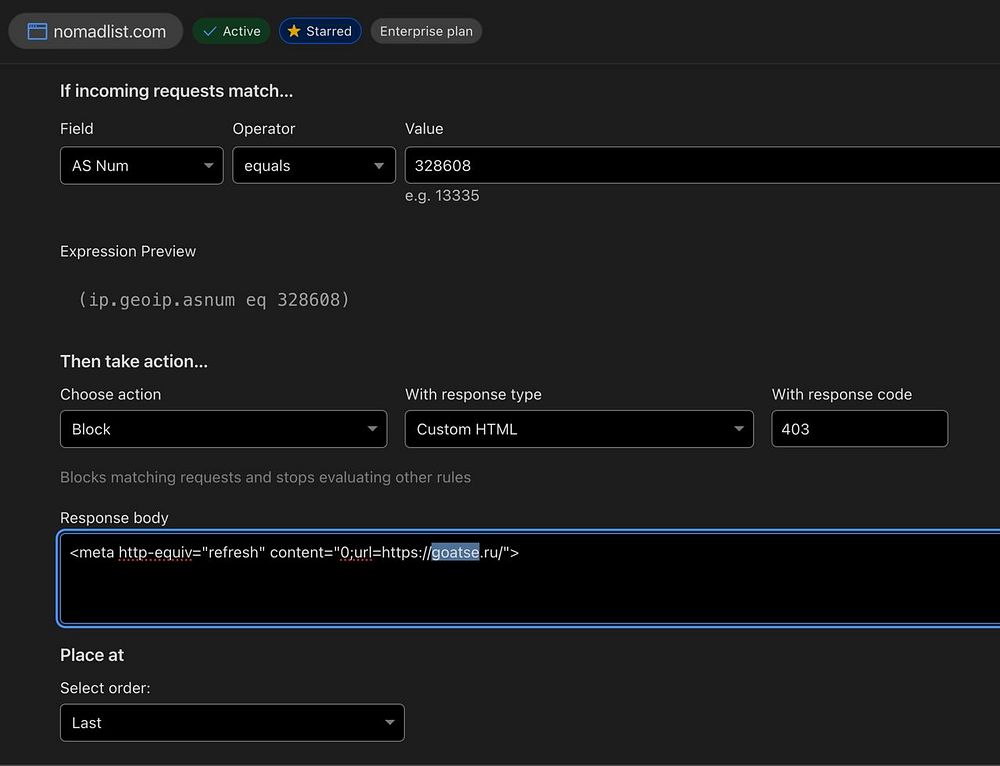Click the response code field showing 403
Screen dimensions: 1000x766
(x=859, y=429)
